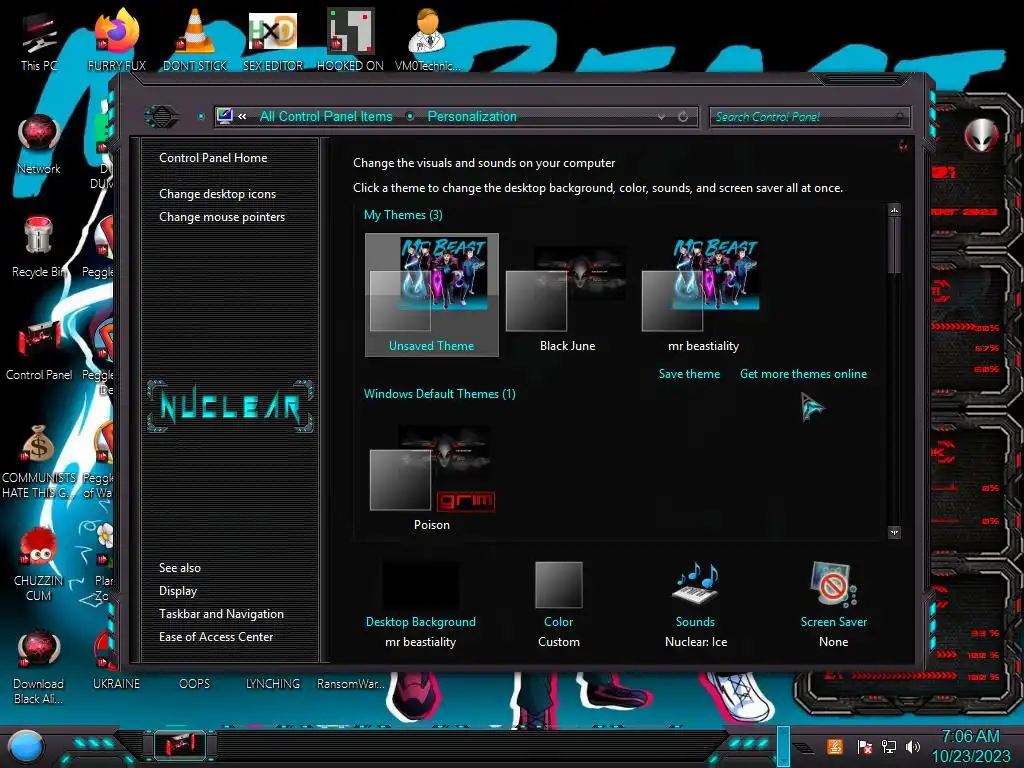Open the Display link under See also
The width and height of the screenshot is (1024, 768).
pyautogui.click(x=178, y=591)
